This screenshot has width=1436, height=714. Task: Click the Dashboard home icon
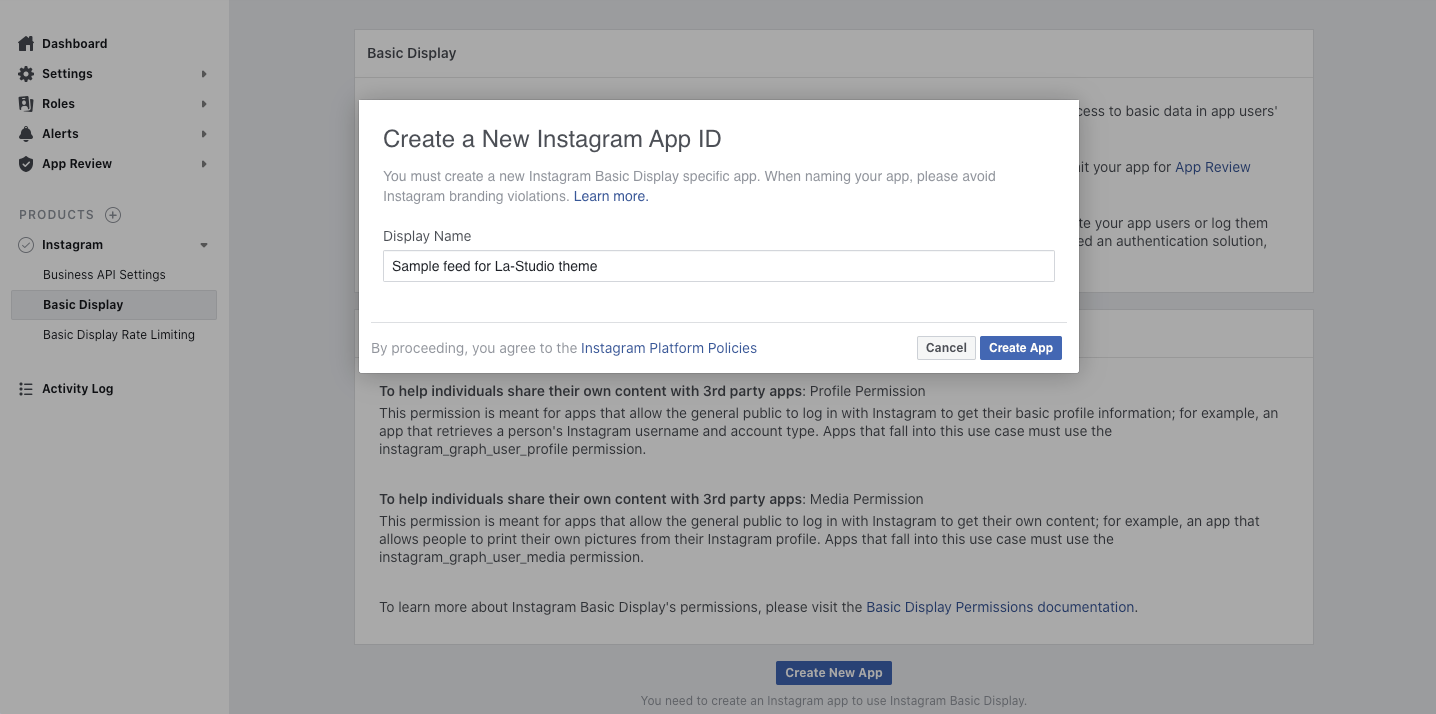pyautogui.click(x=27, y=44)
